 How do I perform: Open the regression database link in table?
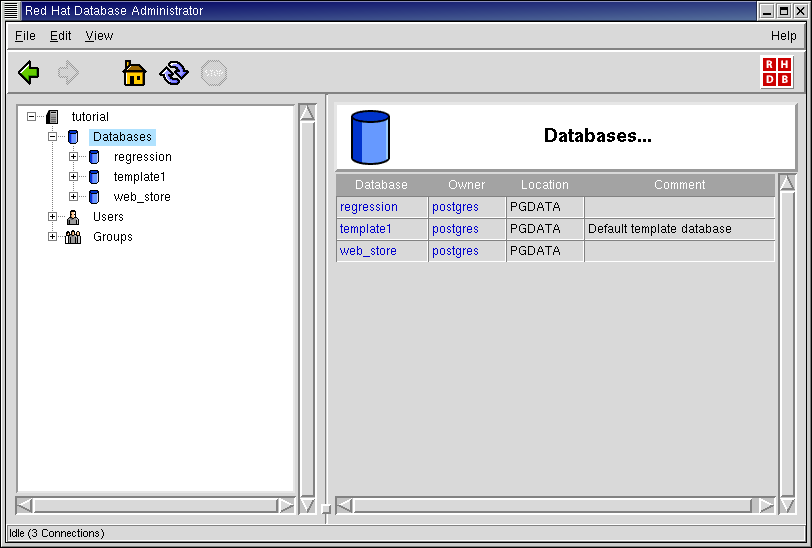point(369,207)
